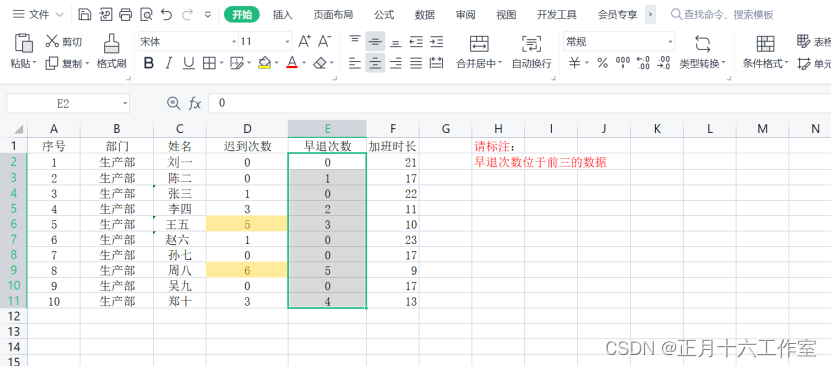Click Wrap Text (自动换行) button

(532, 52)
